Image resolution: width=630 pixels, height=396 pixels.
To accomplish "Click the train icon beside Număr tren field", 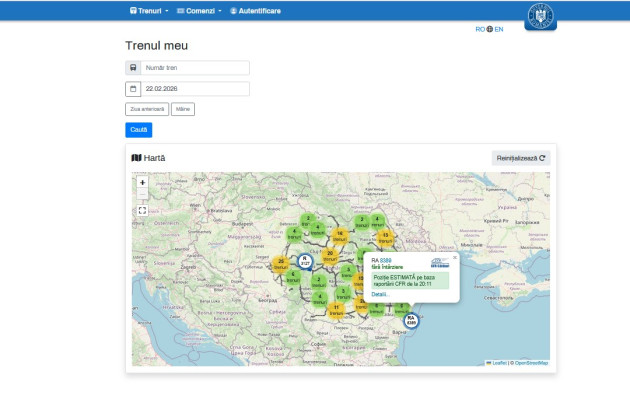I will [133, 68].
